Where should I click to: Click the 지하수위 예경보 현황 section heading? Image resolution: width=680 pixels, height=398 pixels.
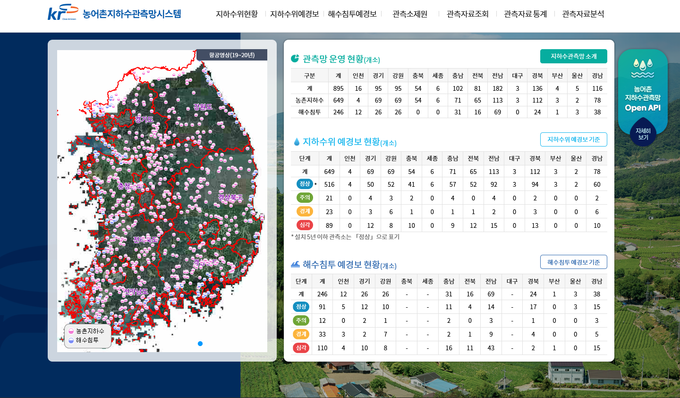350,142
